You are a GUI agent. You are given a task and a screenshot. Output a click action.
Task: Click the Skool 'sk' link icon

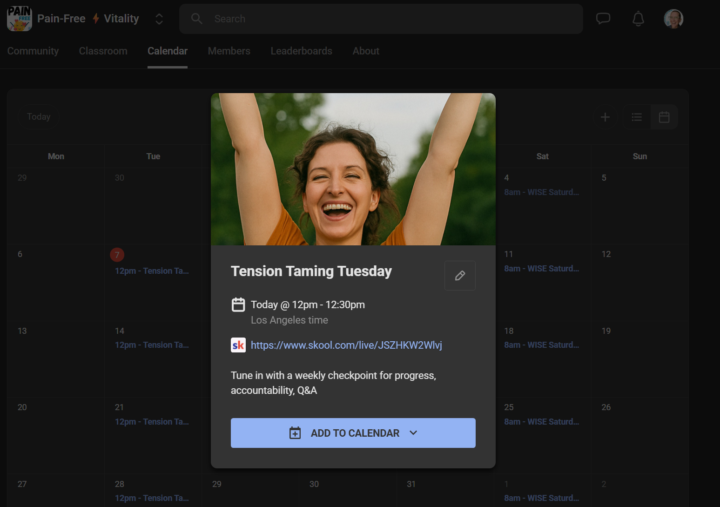pos(238,345)
